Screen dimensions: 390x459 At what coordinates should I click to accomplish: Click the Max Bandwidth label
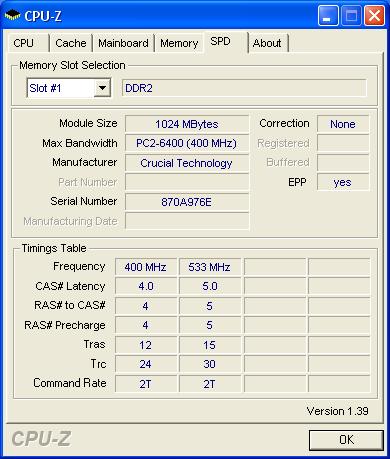pyautogui.click(x=80, y=143)
